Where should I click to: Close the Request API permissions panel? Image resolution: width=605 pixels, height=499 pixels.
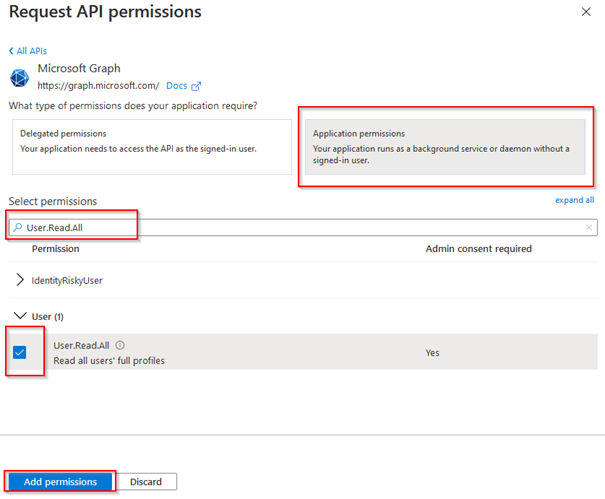(x=585, y=12)
